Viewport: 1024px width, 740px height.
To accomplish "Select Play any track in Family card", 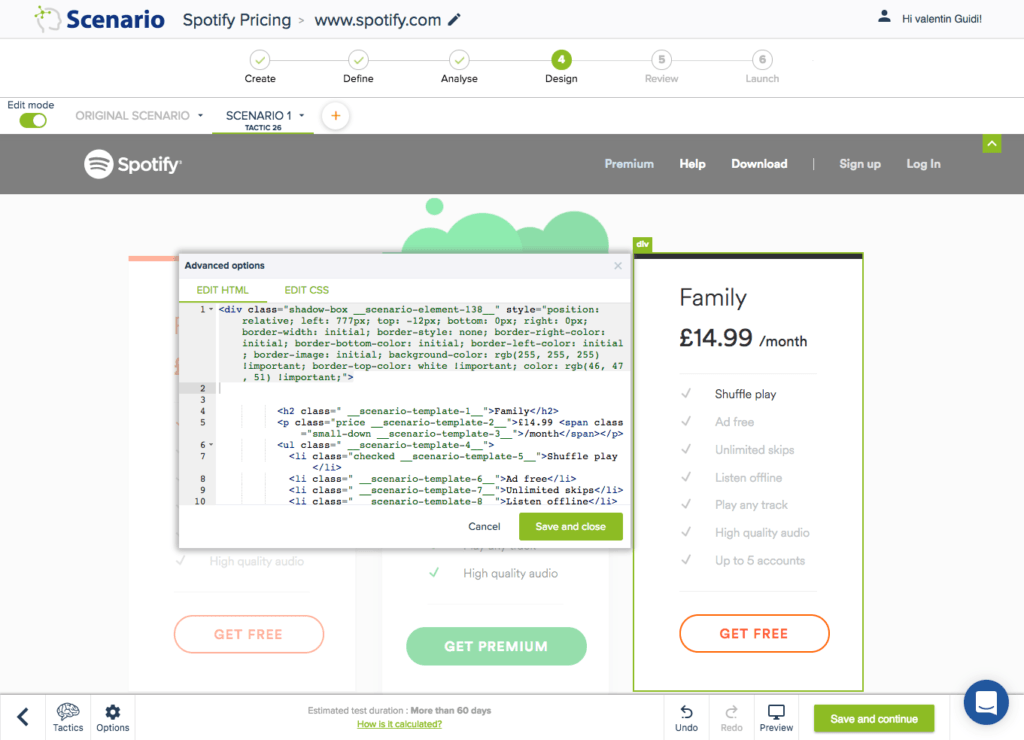I will click(751, 505).
